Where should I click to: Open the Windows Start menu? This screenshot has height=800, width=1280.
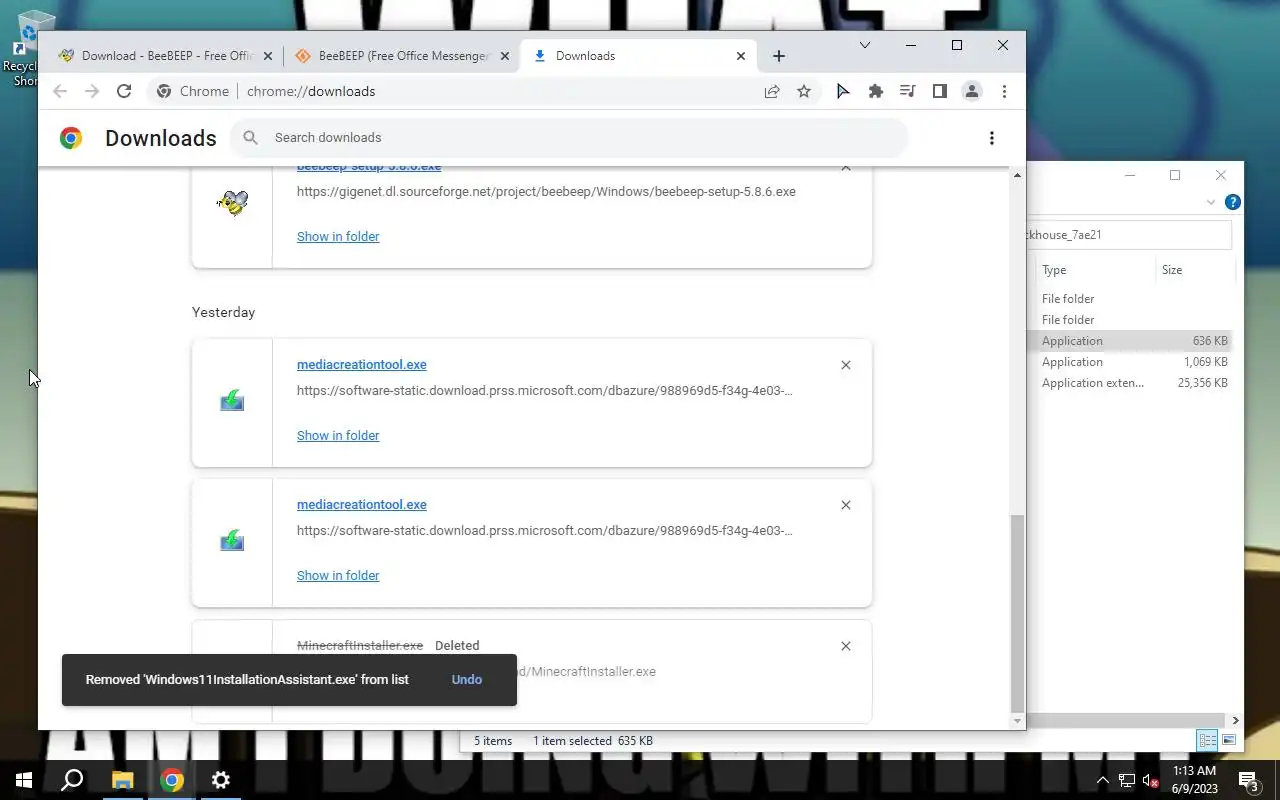pos(24,780)
